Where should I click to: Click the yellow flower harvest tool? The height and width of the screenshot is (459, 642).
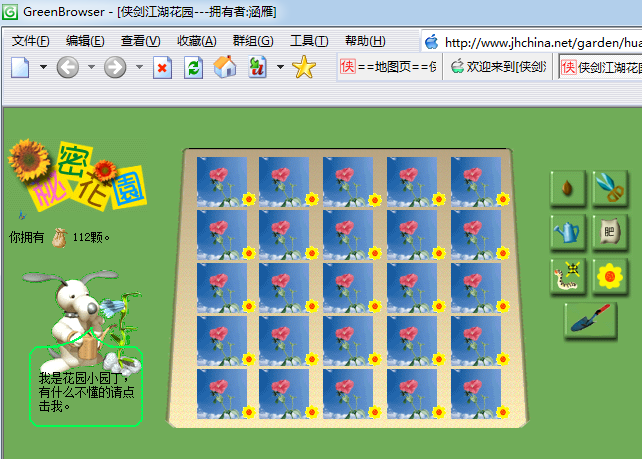click(610, 276)
